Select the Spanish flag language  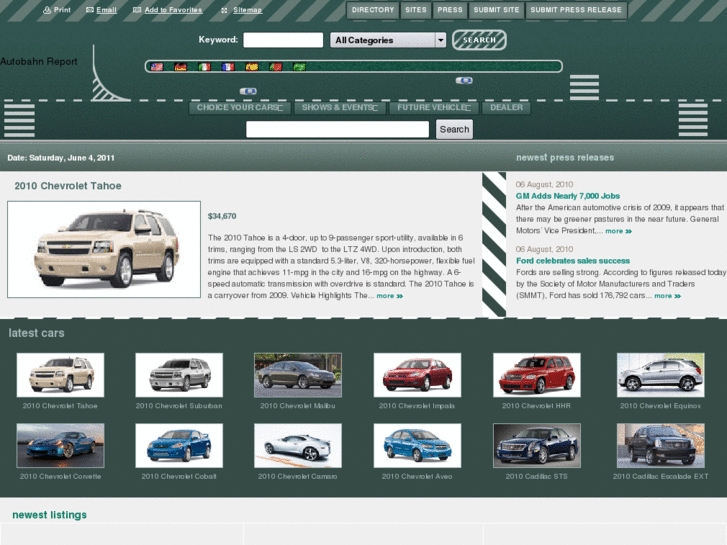pyautogui.click(x=252, y=67)
